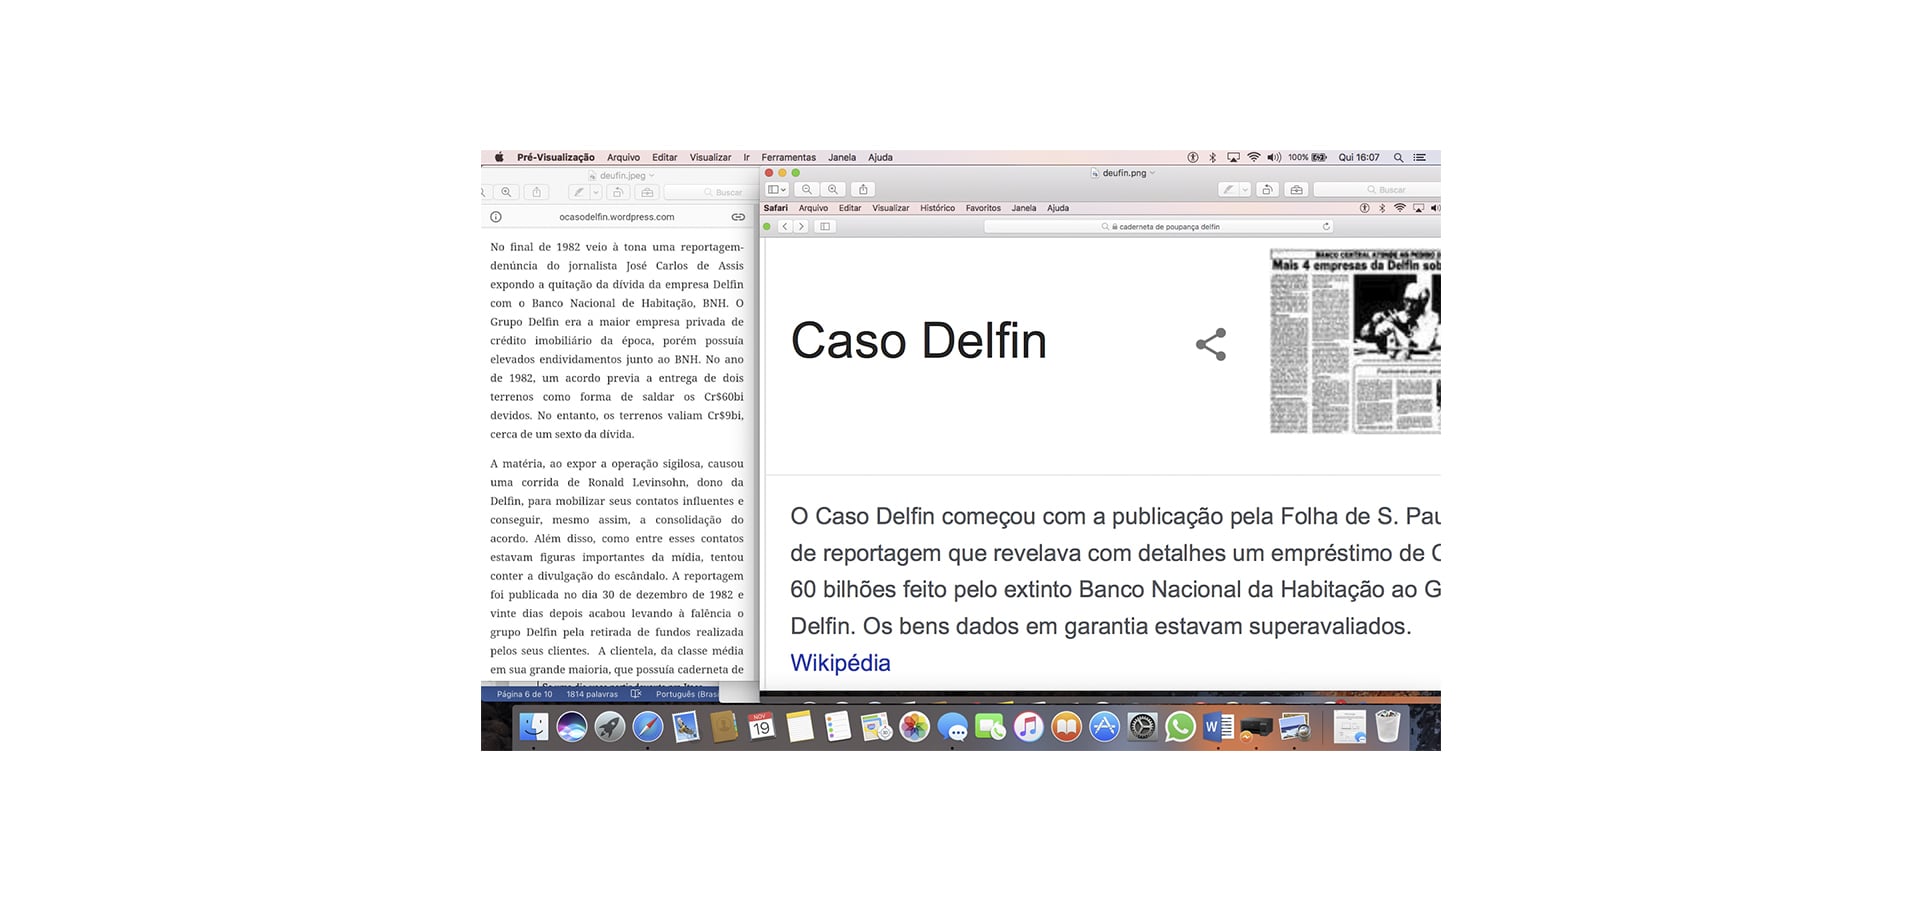Show the markup toolbox in deufin.jpeg window
Screen dimensions: 1920x900
[x=647, y=192]
